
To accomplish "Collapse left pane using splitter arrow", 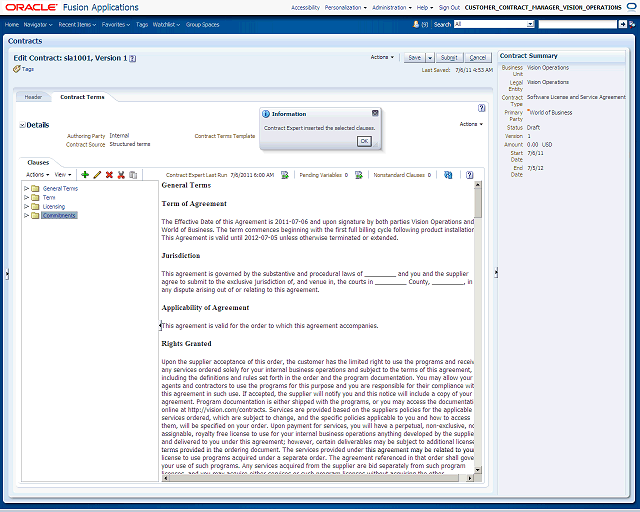I will (x=7, y=274).
